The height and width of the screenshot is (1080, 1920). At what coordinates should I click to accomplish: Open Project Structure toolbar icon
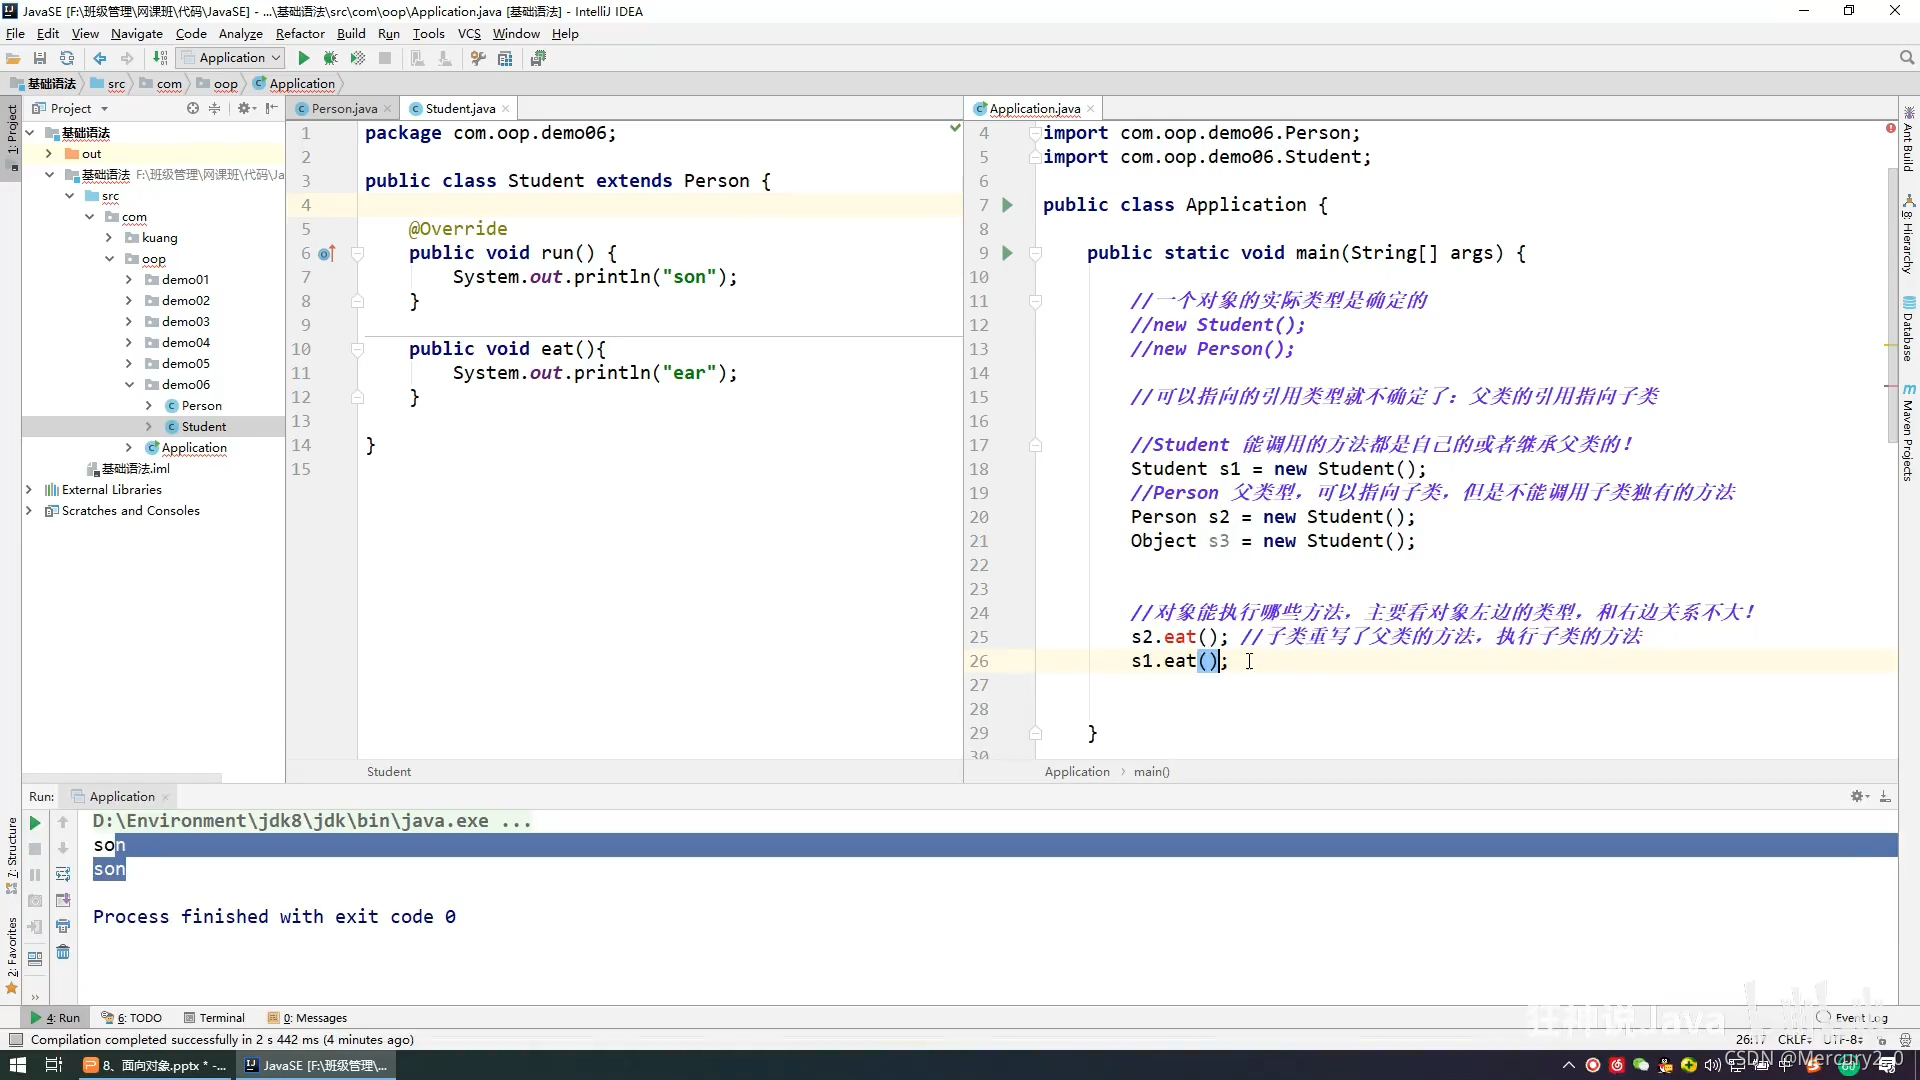[x=505, y=58]
